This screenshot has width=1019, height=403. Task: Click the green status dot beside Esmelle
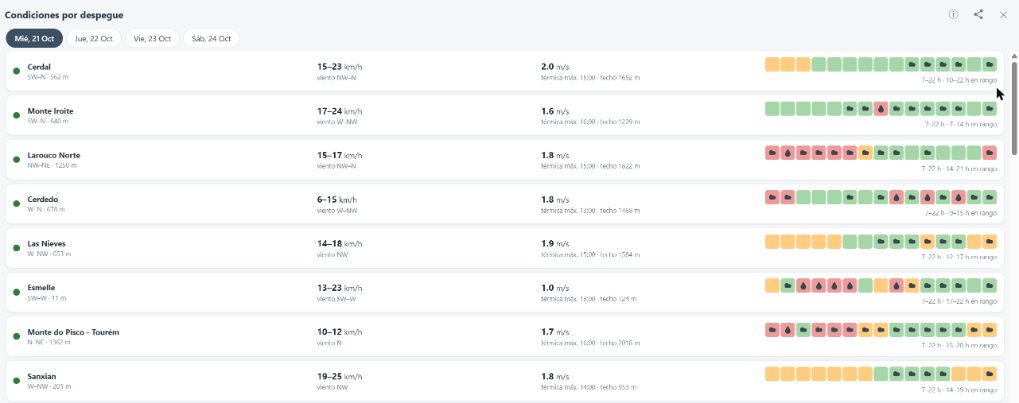pyautogui.click(x=16, y=292)
